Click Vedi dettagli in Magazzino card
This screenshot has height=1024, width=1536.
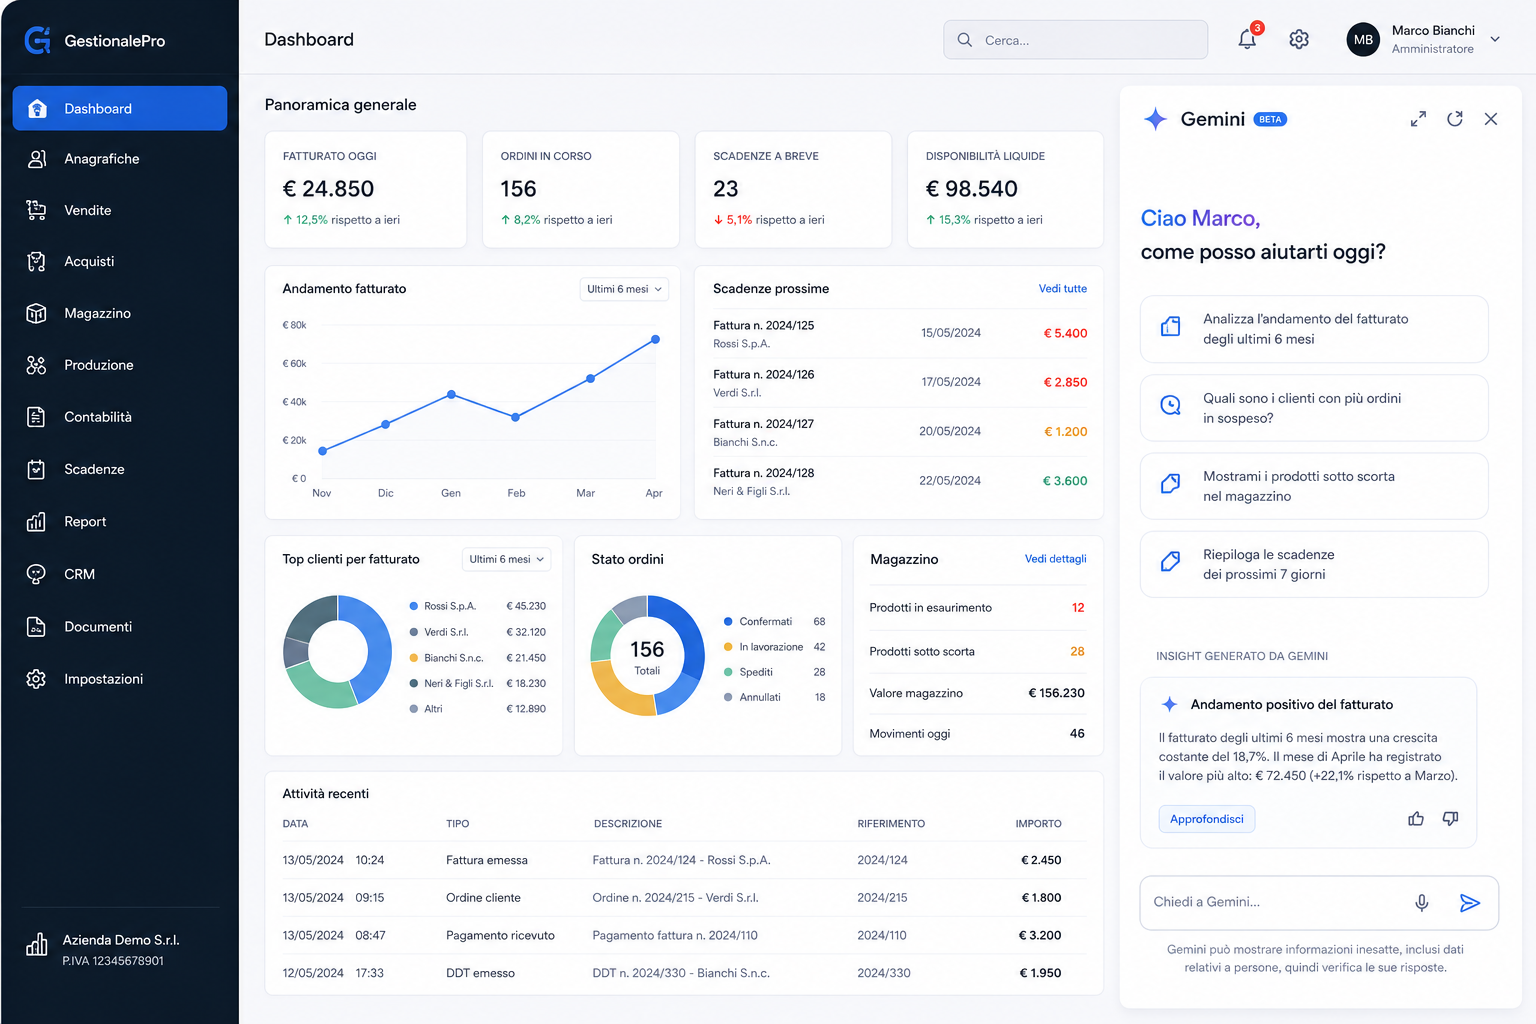click(x=1055, y=559)
